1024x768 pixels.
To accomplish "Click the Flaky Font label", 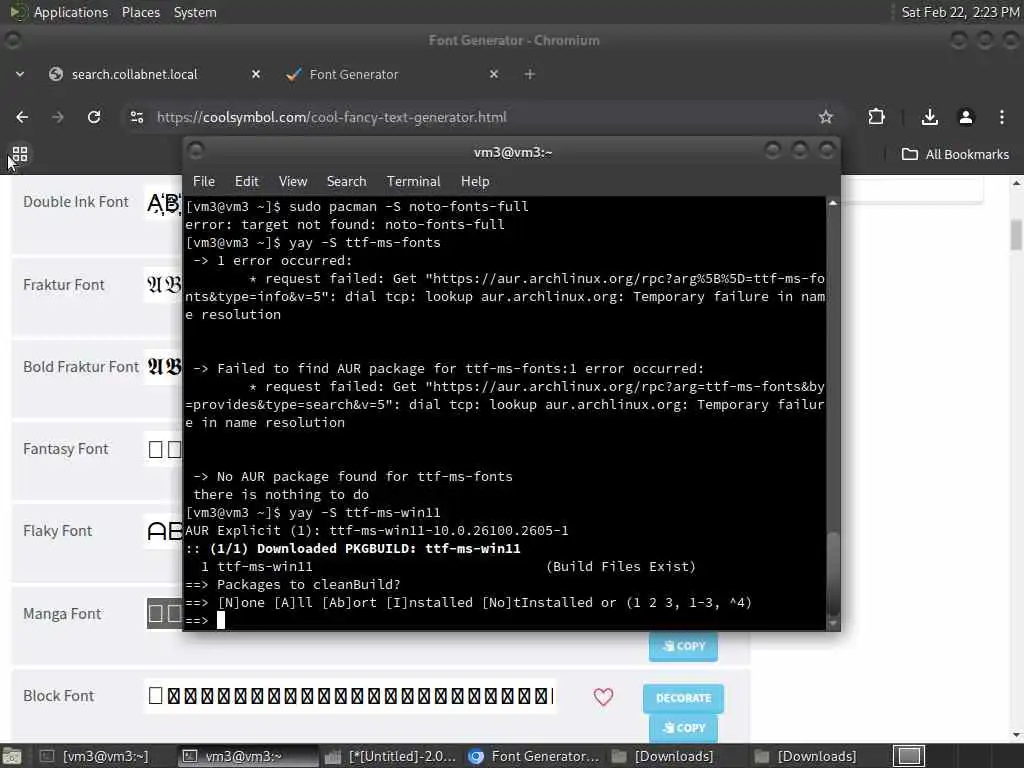I will [57, 531].
